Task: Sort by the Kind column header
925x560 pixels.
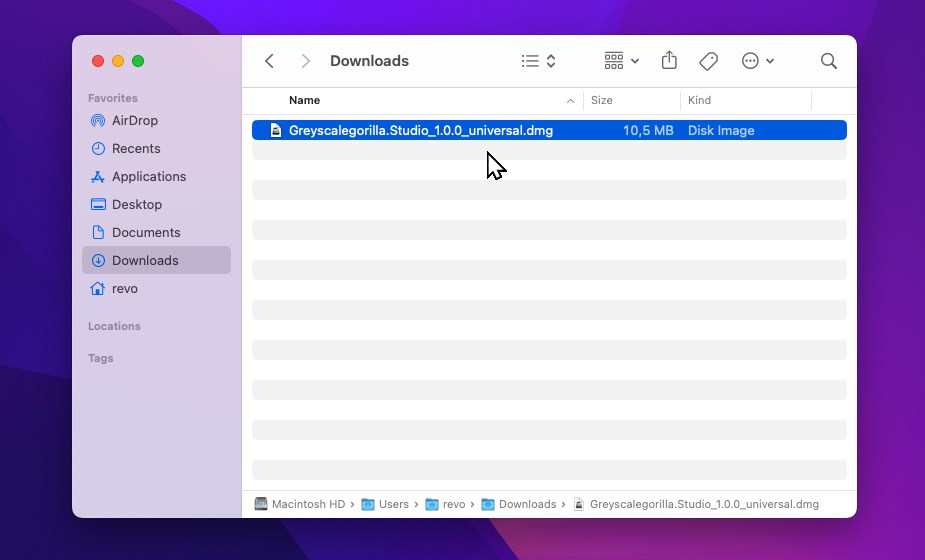Action: click(x=699, y=100)
